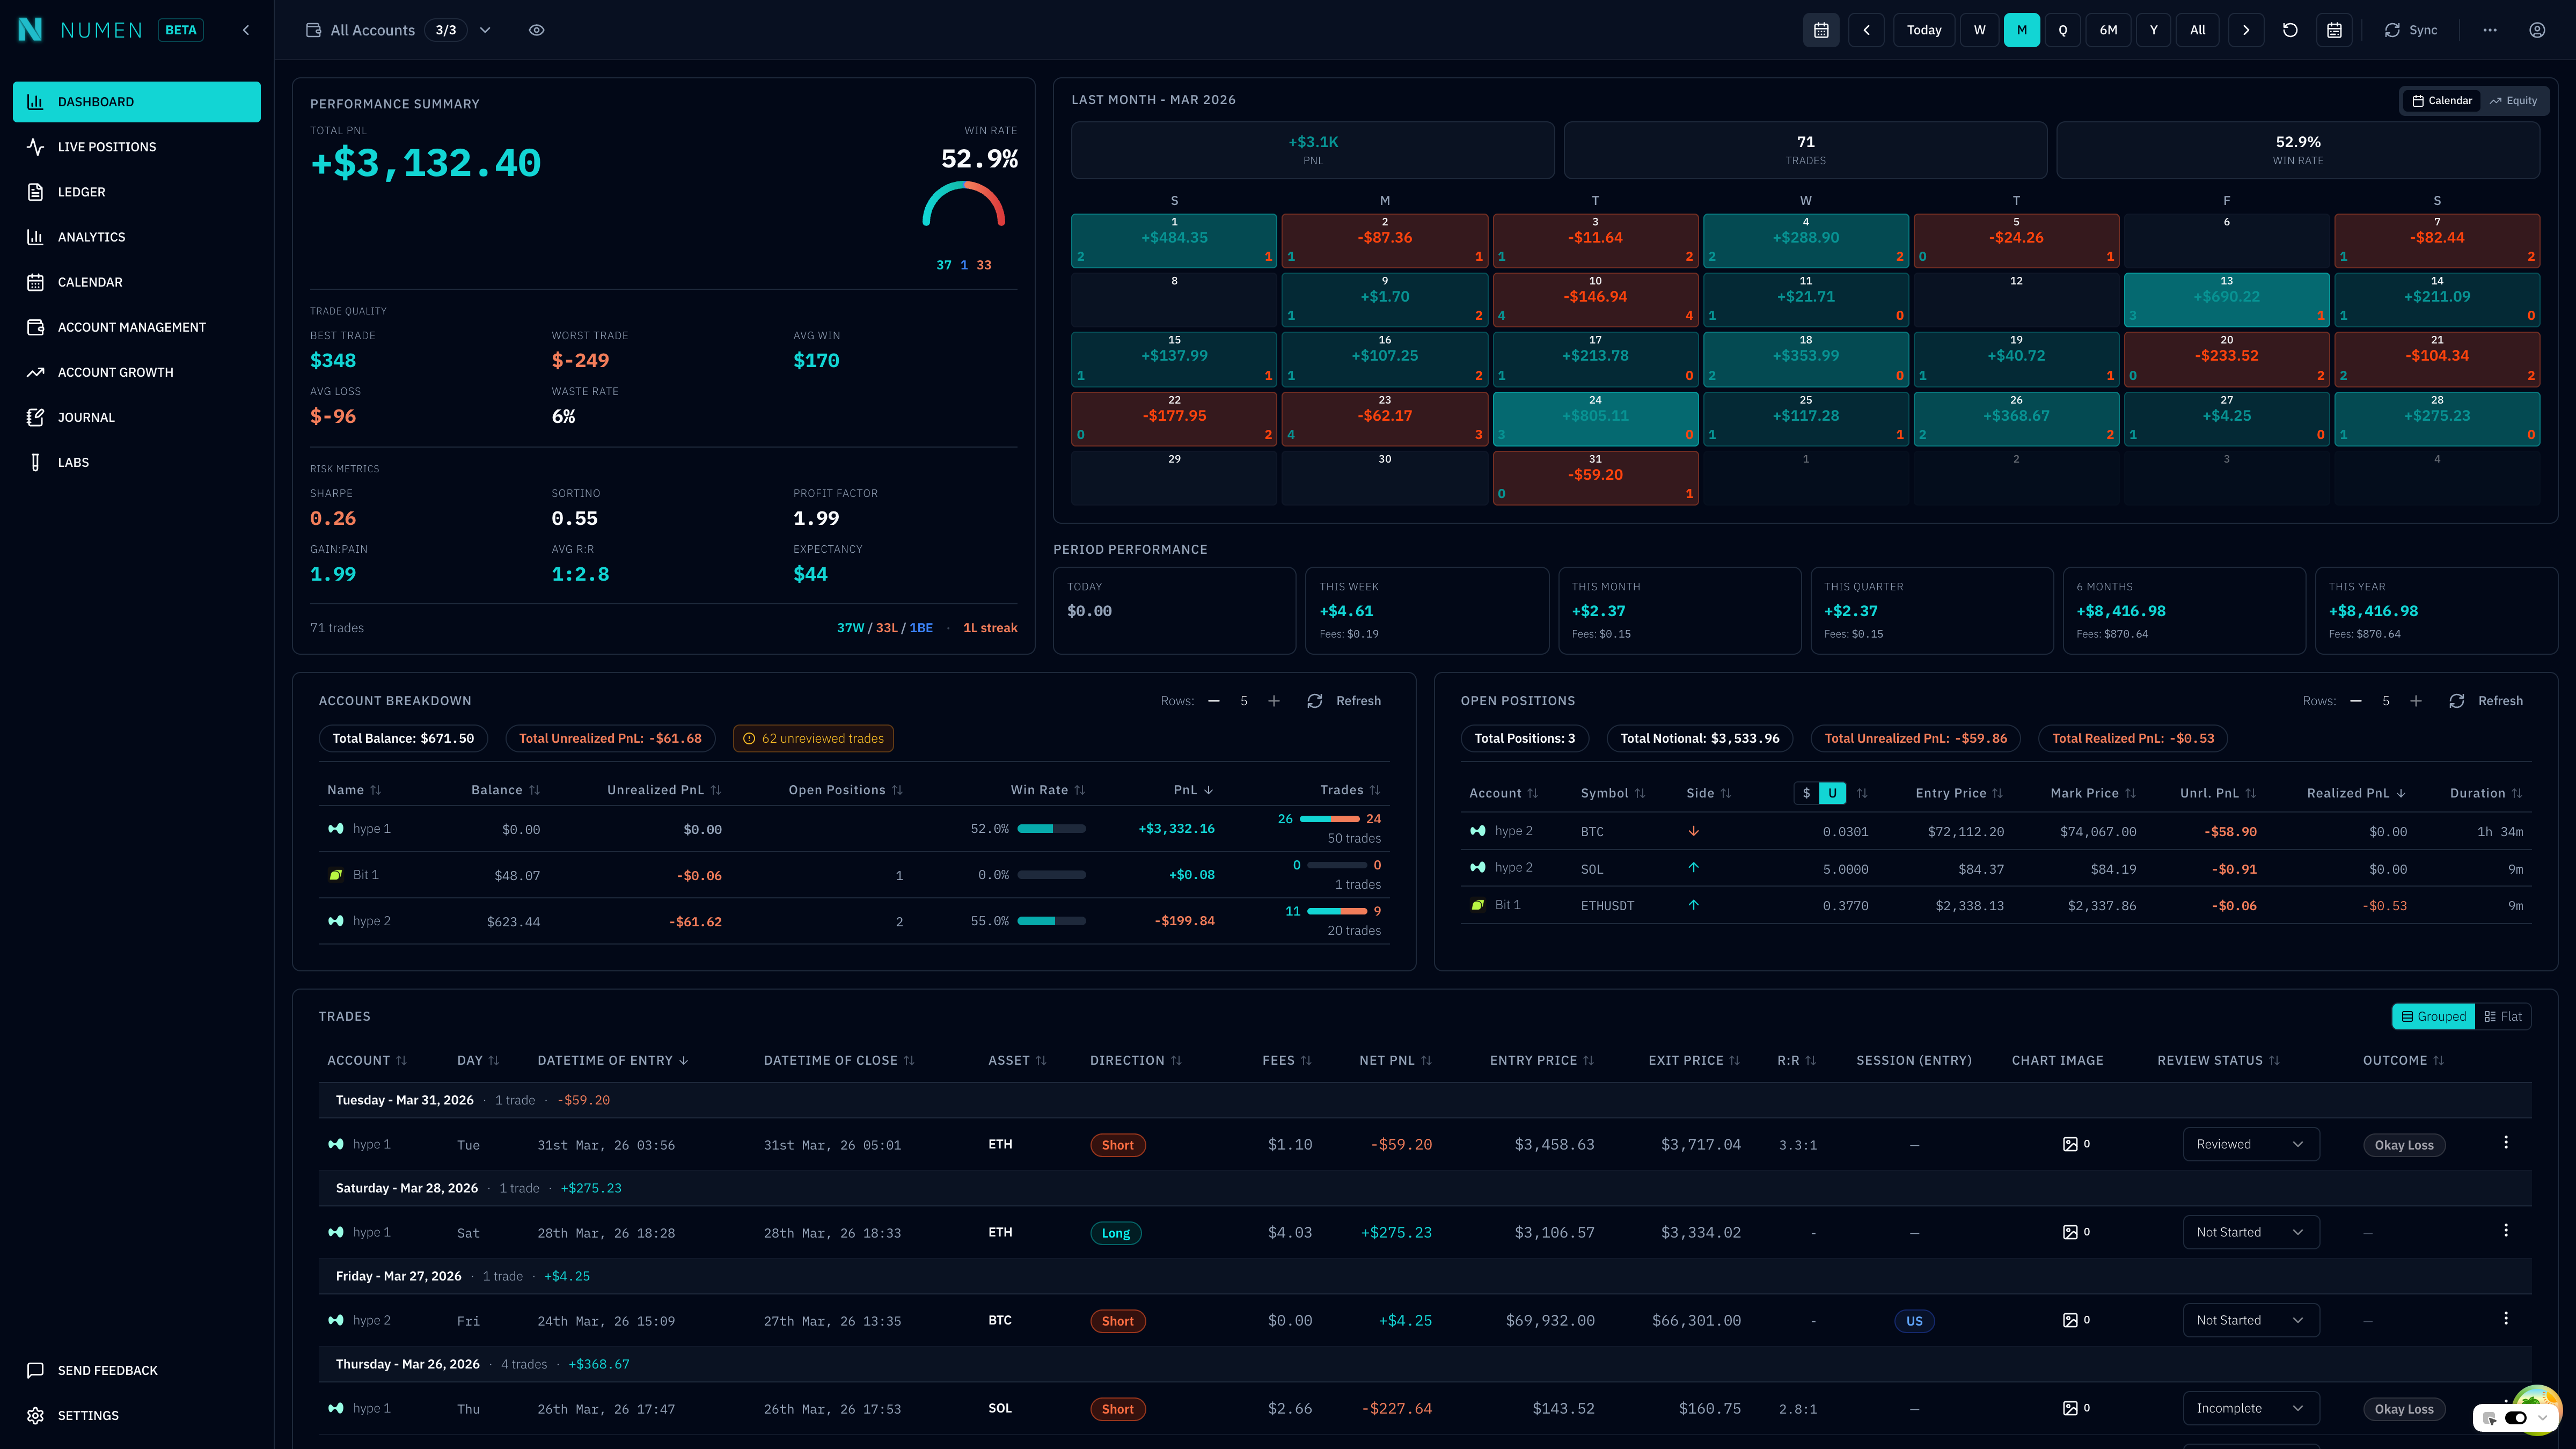Open Review Status dropdown showing Reviewed
The height and width of the screenshot is (1449, 2576).
[x=2251, y=1144]
